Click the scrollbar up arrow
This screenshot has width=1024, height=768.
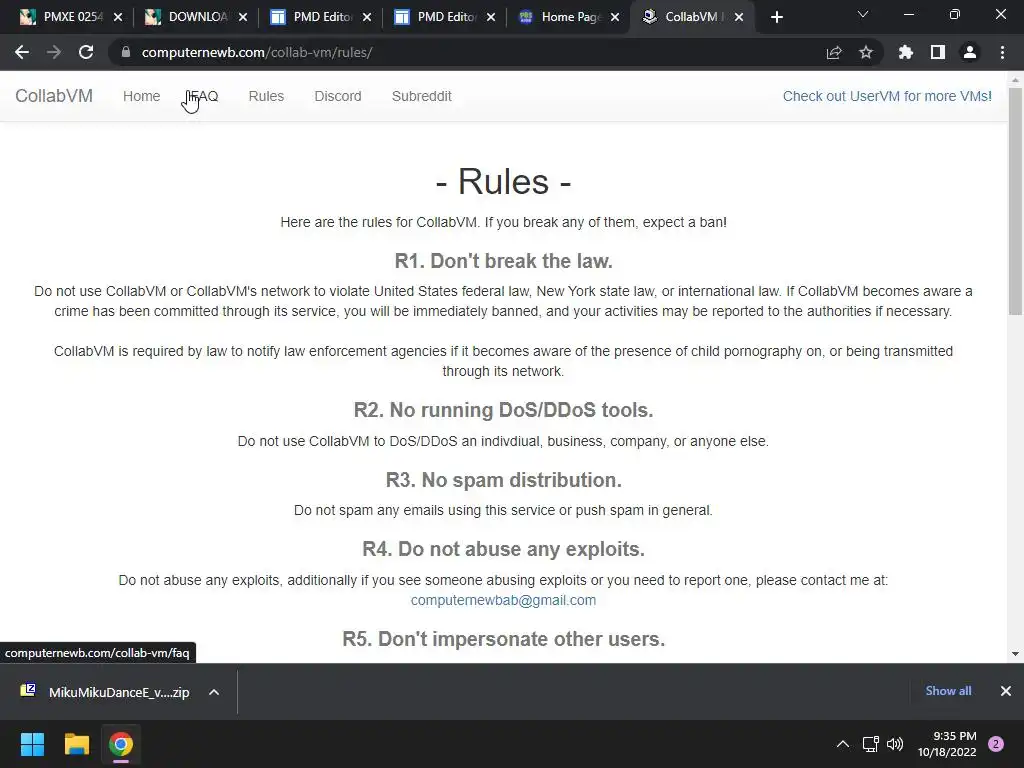(1015, 80)
